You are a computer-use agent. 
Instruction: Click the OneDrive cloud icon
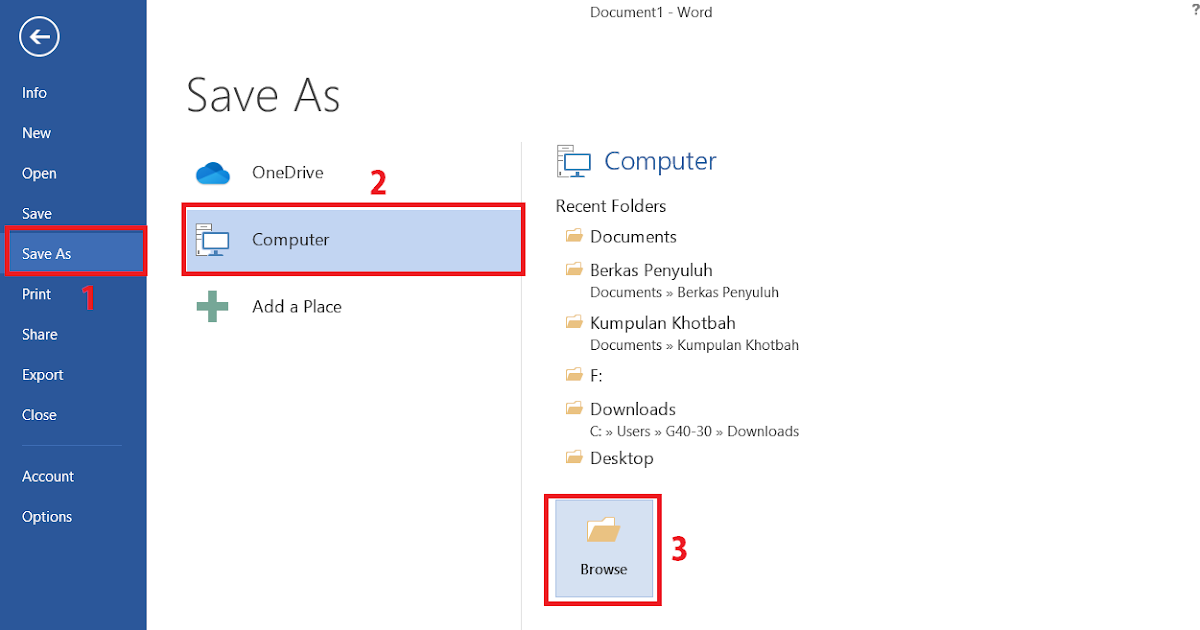pos(213,173)
